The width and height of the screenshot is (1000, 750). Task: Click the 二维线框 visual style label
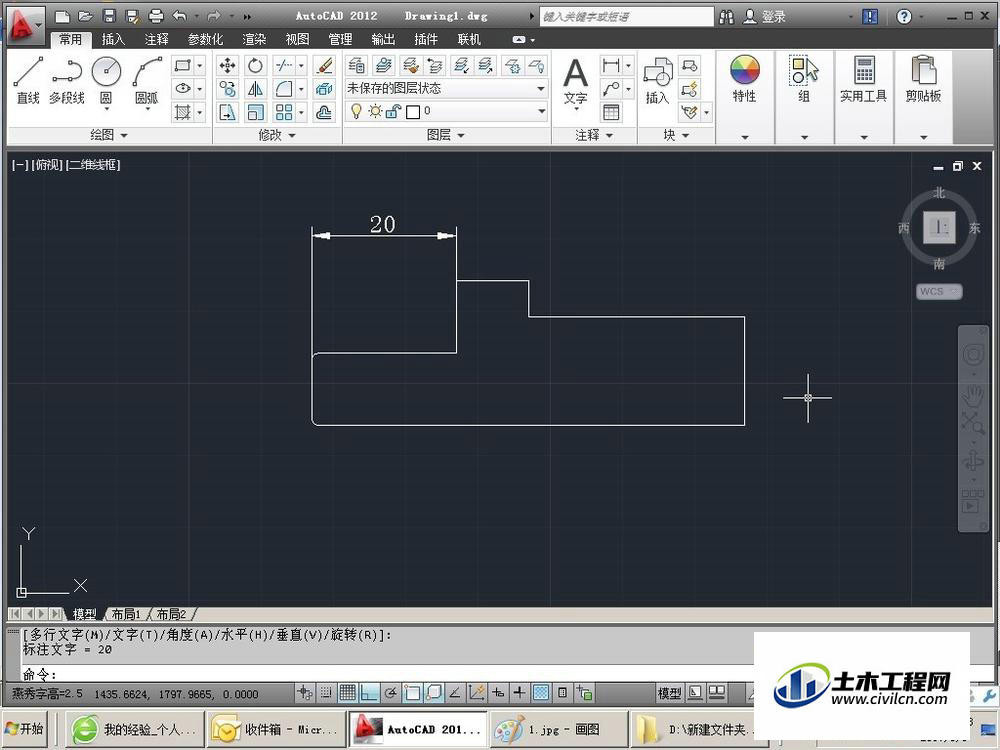click(93, 165)
